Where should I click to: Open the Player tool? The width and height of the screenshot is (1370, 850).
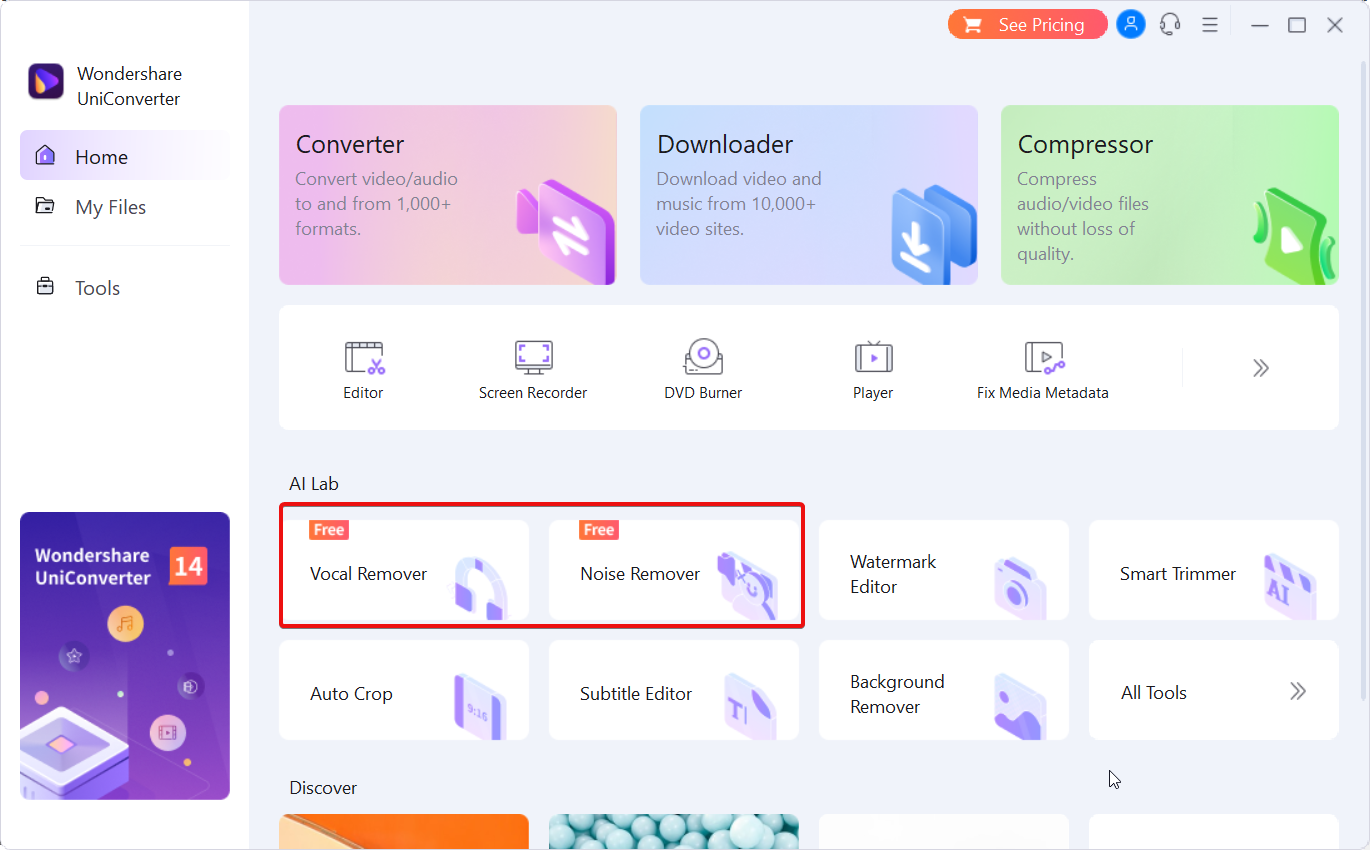[873, 370]
